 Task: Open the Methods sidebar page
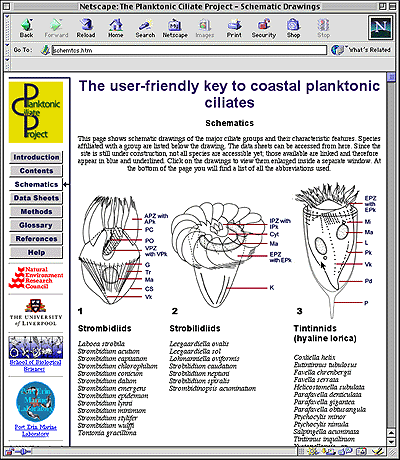(x=36, y=212)
